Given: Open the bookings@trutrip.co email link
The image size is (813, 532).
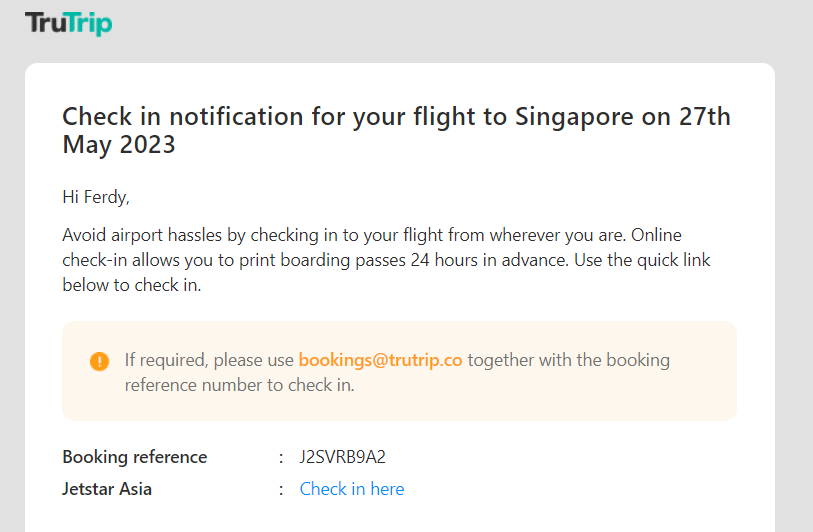Looking at the screenshot, I should [x=380, y=360].
